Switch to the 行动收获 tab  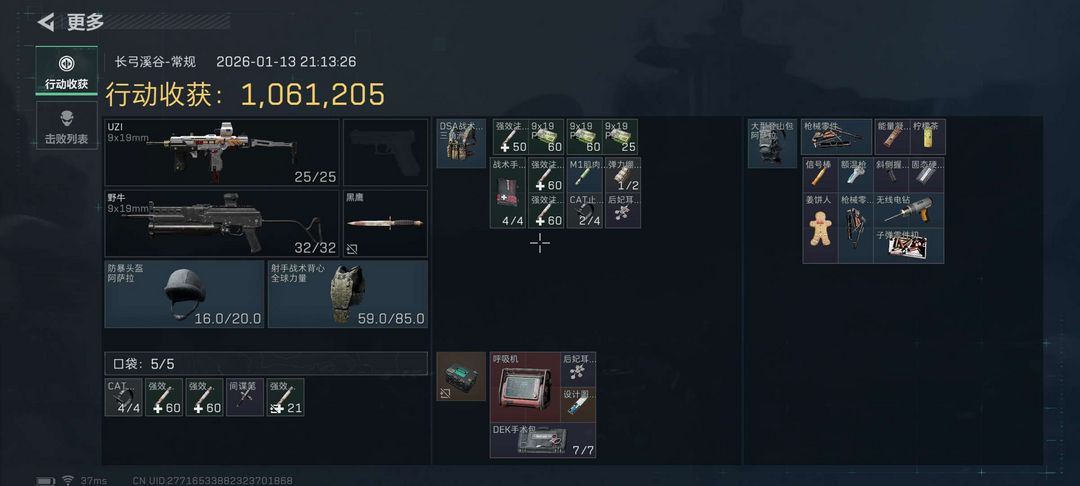click(67, 71)
